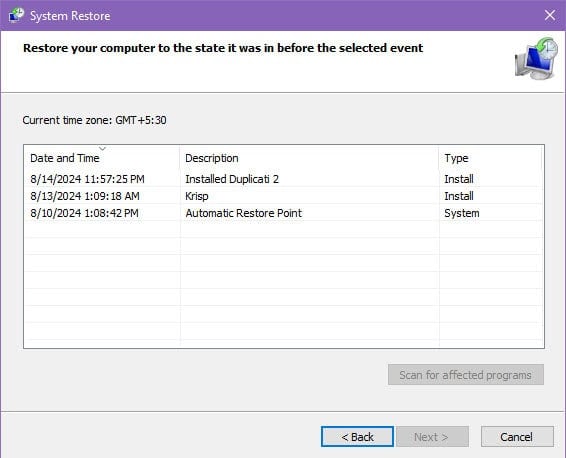Click the sort arrow above Date and Time
The width and height of the screenshot is (566, 458).
point(103,148)
